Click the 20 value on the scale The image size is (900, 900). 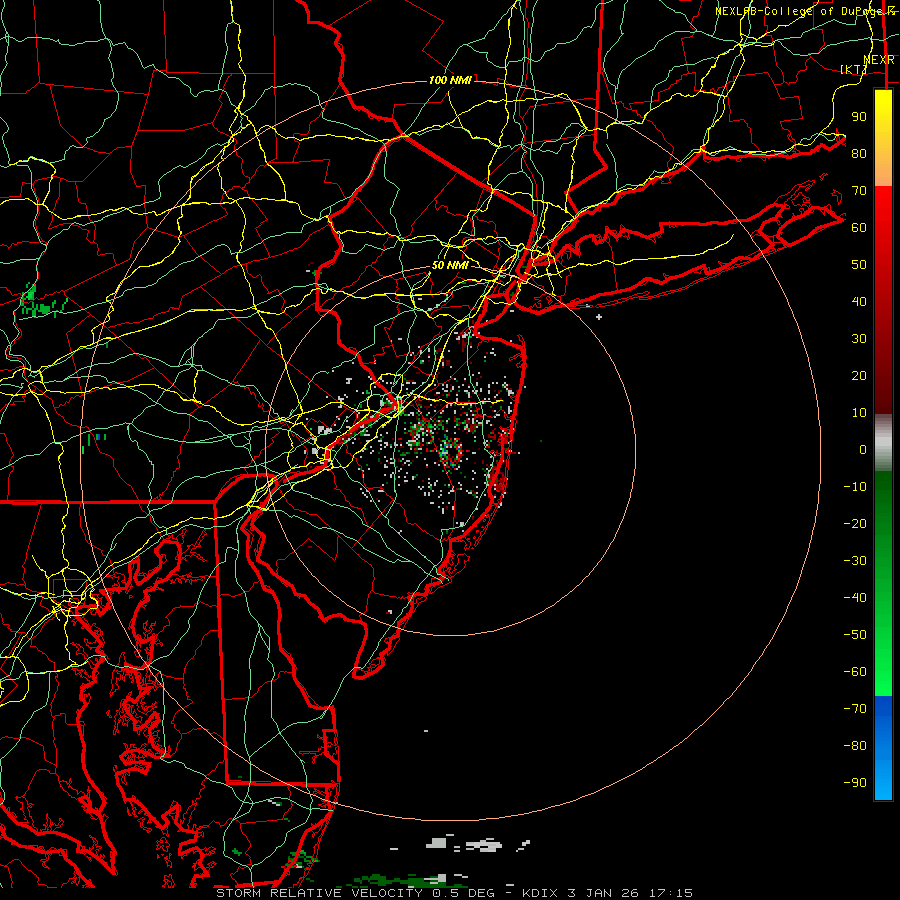click(x=859, y=375)
